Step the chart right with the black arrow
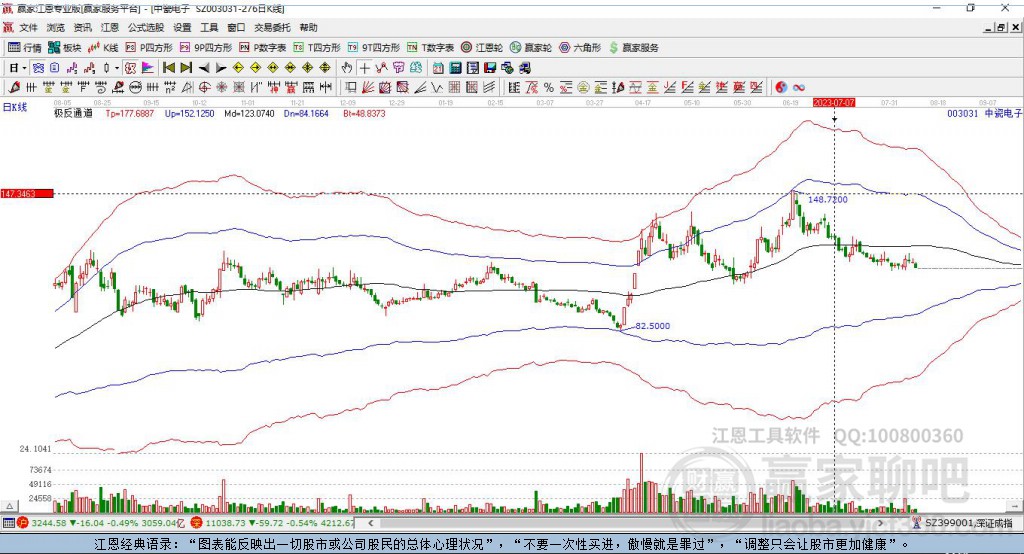This screenshot has height=554, width=1024. coord(221,68)
